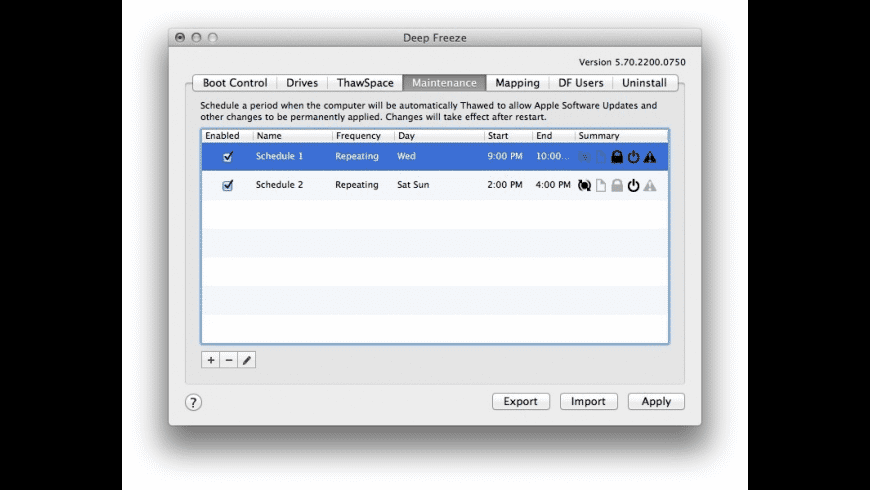
Task: Switch to the DF Users tab
Action: 580,83
